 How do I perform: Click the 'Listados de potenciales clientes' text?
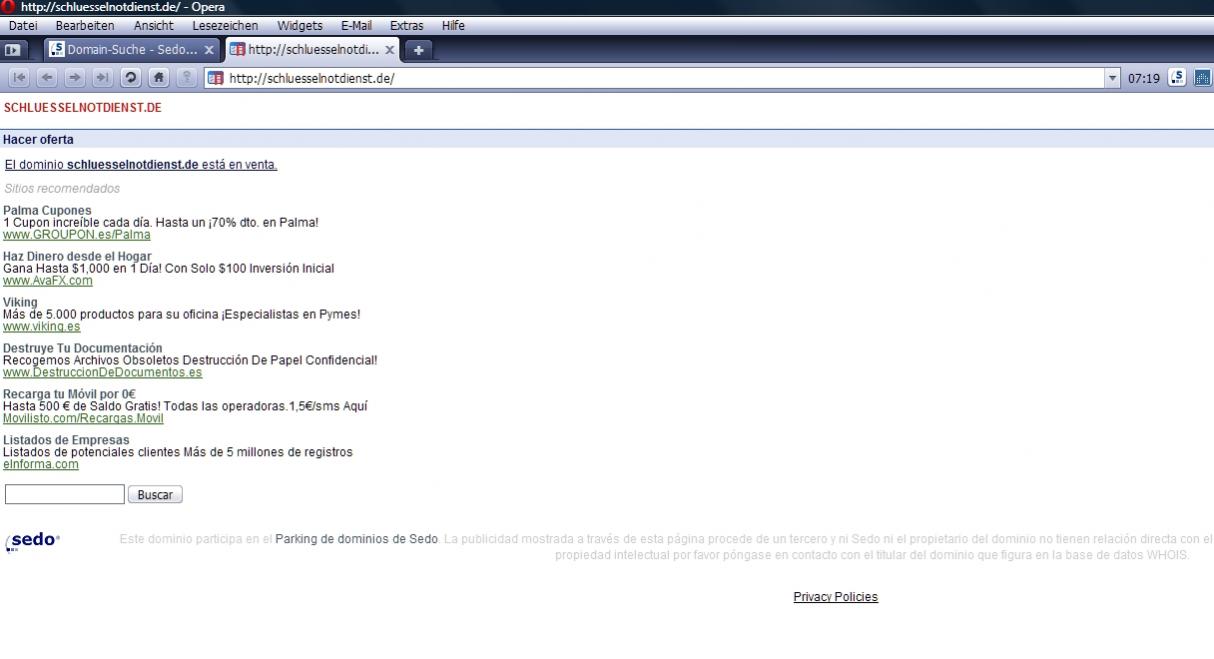178,452
